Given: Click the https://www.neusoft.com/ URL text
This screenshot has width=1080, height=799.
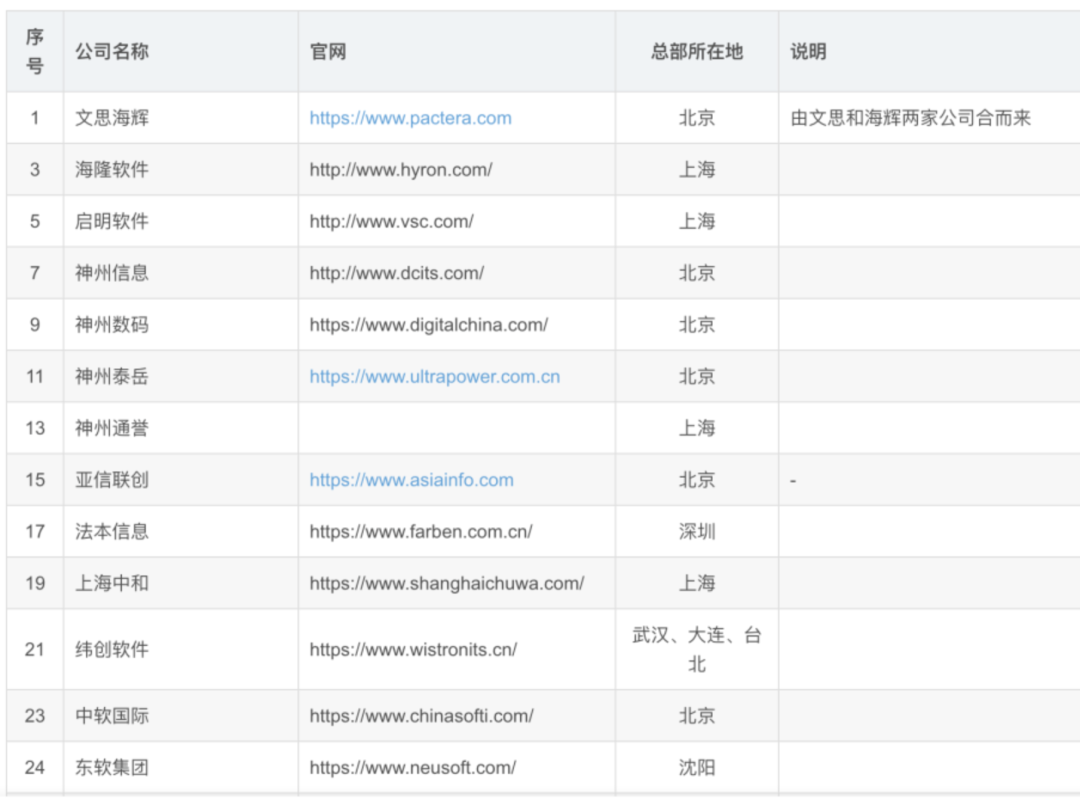Looking at the screenshot, I should [413, 767].
